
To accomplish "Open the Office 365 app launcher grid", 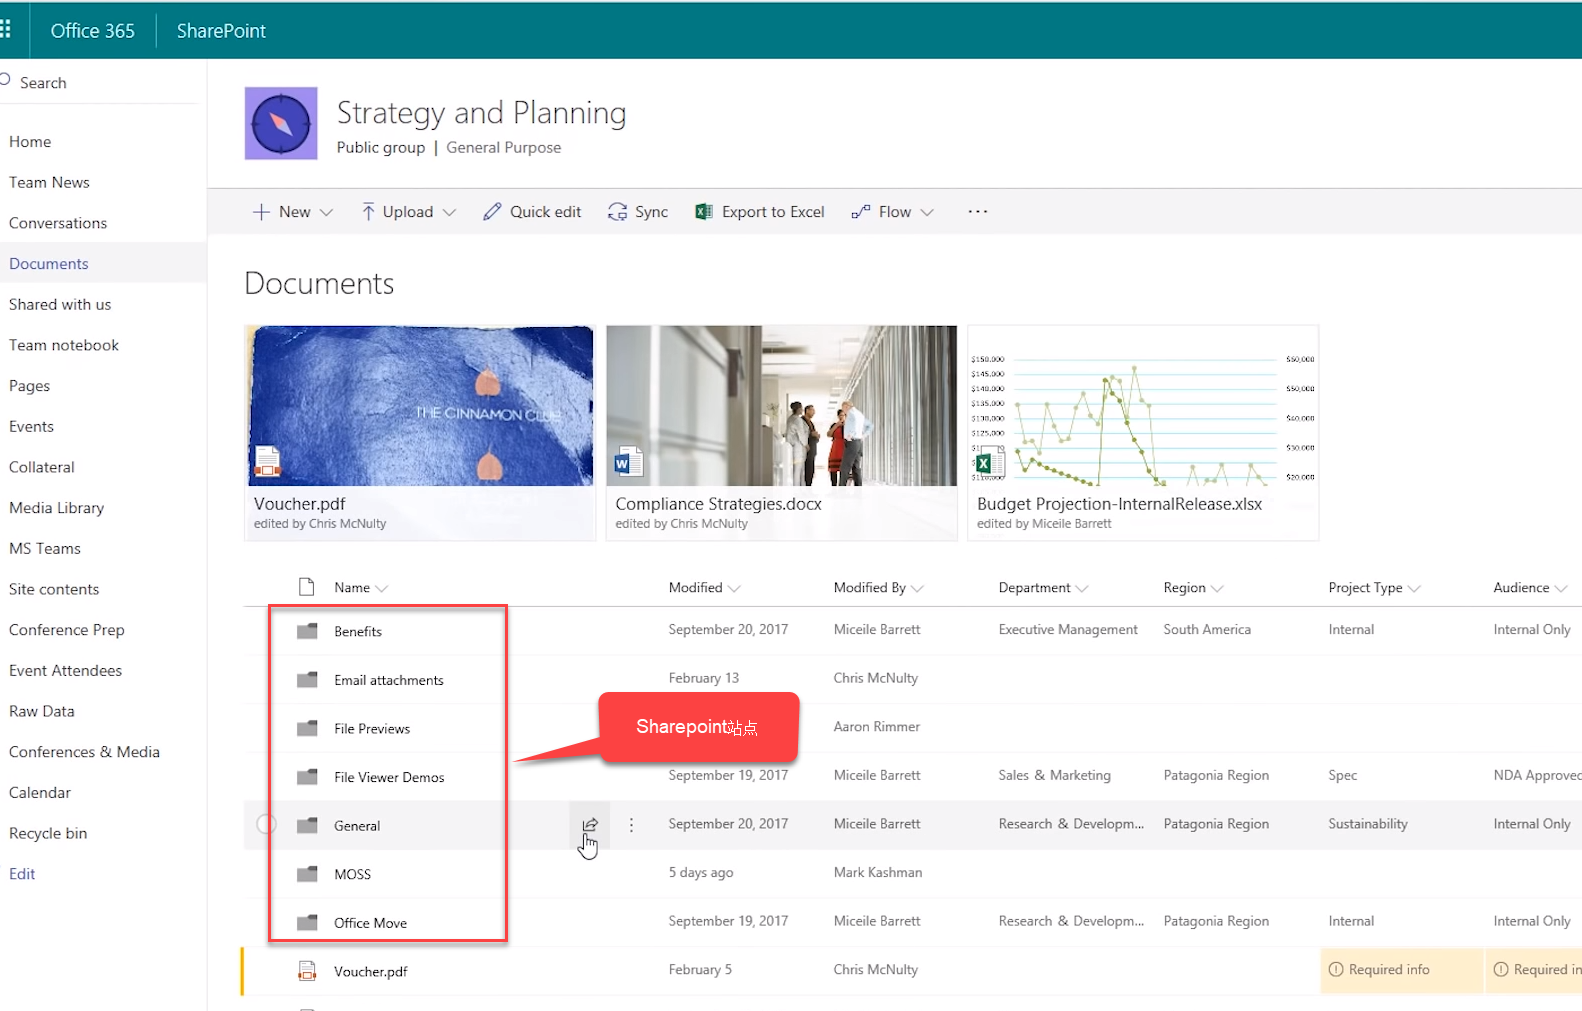I will 6,30.
